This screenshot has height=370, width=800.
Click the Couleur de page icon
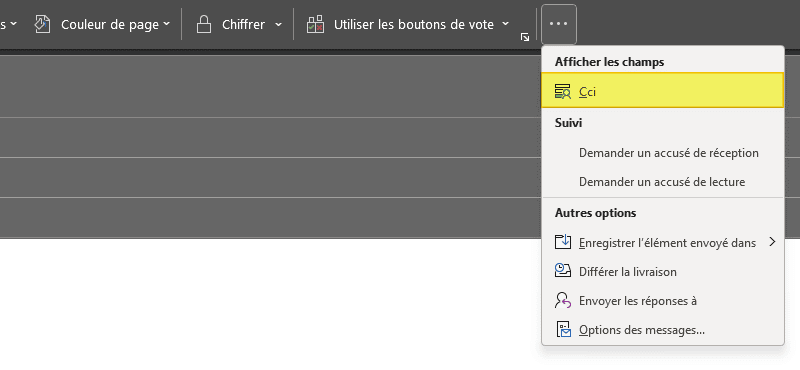point(42,24)
